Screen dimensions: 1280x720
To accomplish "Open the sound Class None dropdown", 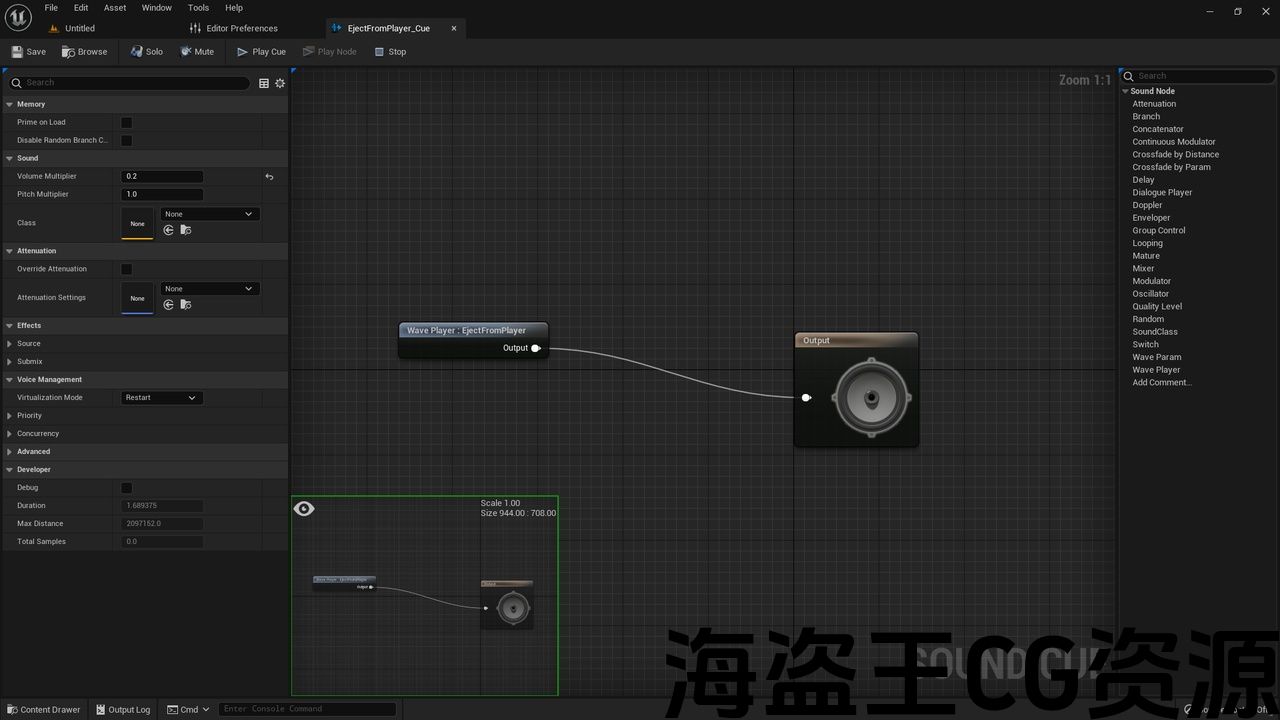I will coord(209,214).
